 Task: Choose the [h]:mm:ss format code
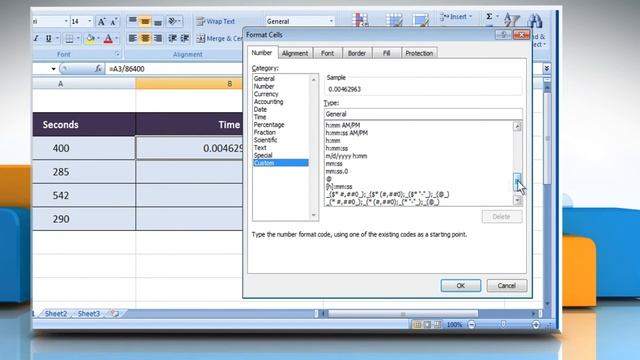339,187
